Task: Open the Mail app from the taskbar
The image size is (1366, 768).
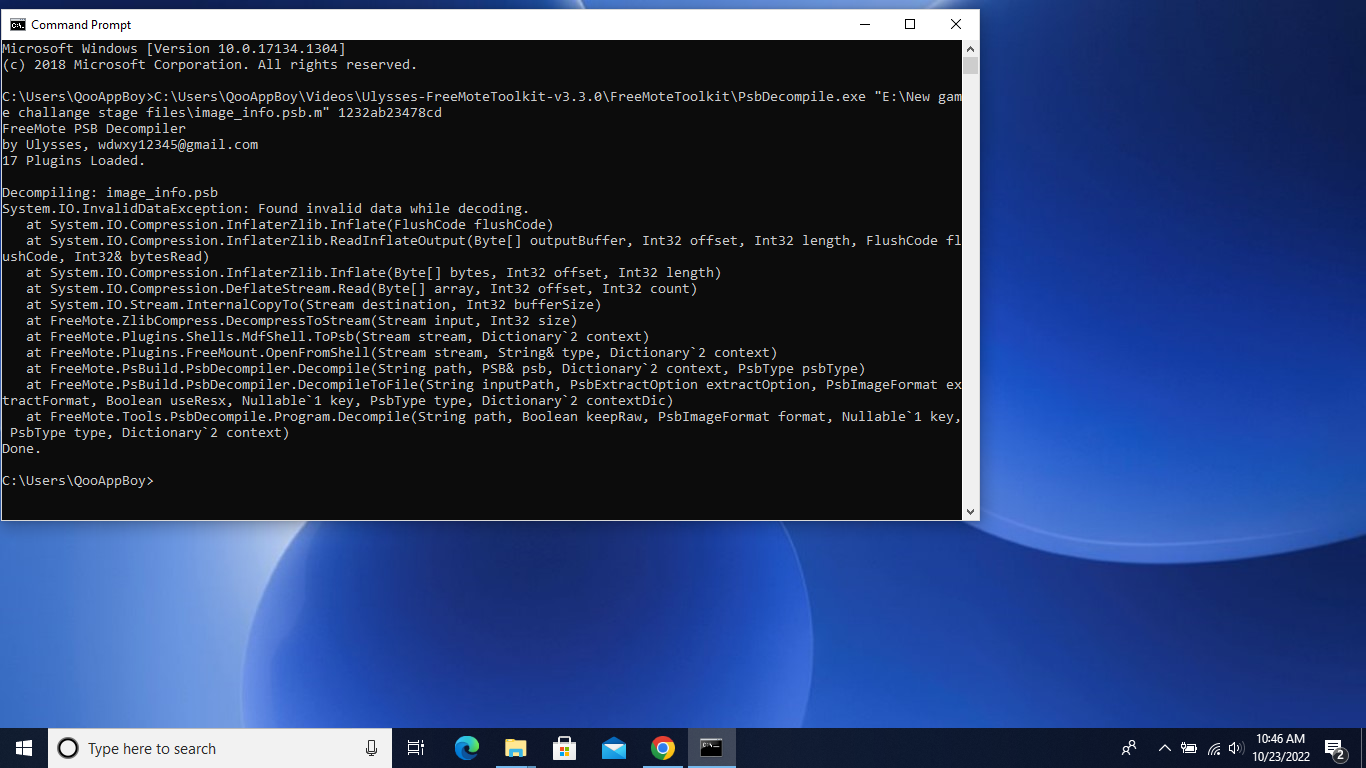Action: [613, 748]
